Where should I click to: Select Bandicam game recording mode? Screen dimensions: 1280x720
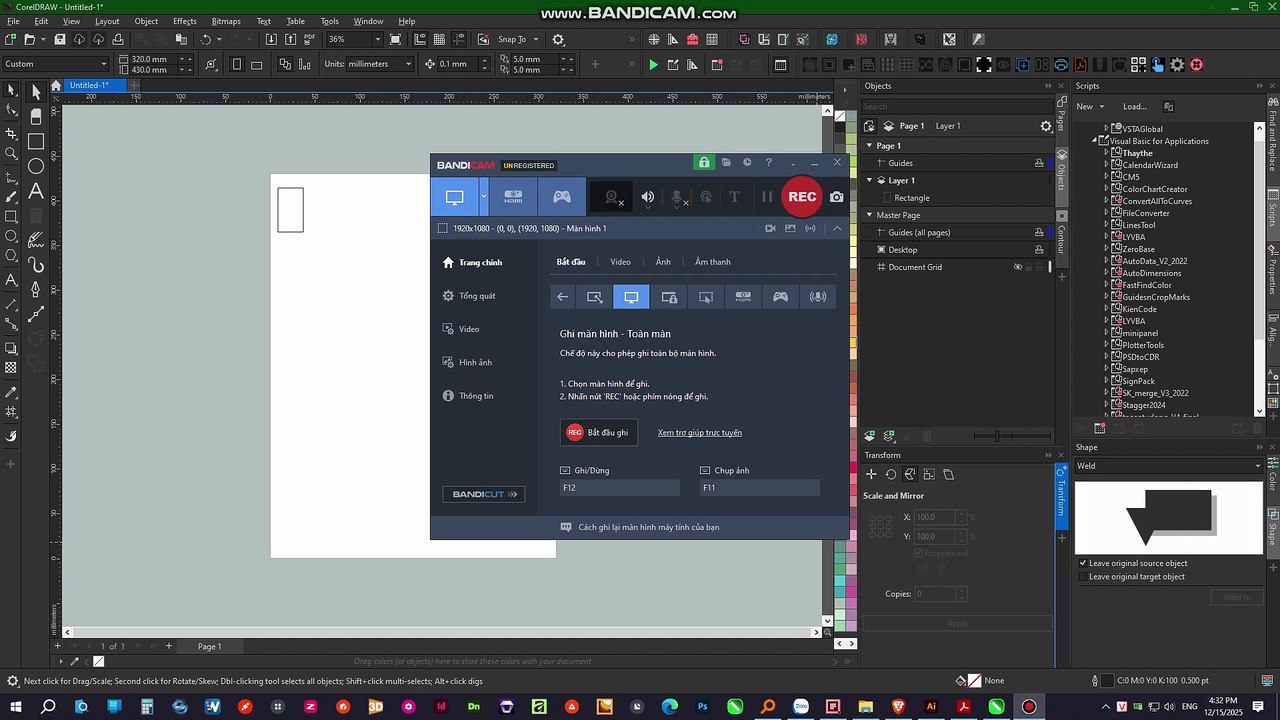pyautogui.click(x=562, y=197)
